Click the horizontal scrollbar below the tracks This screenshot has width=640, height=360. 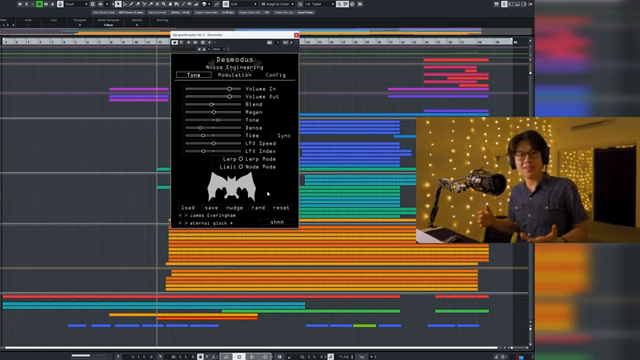coord(251,348)
